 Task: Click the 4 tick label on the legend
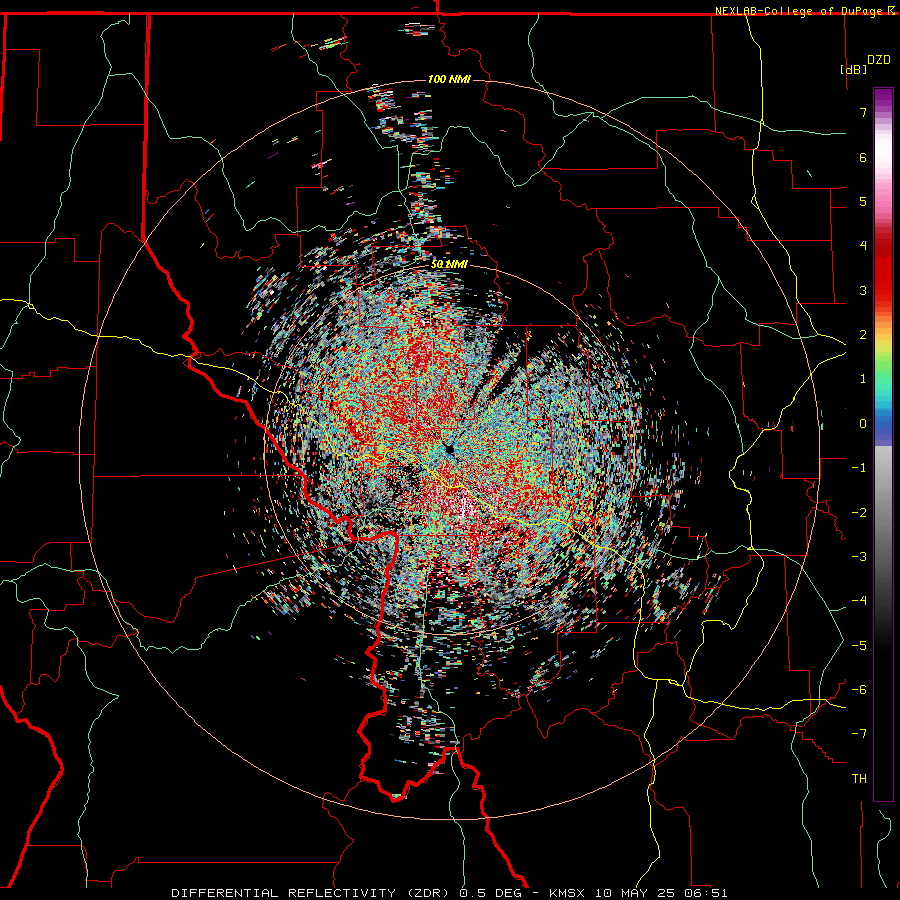[863, 246]
